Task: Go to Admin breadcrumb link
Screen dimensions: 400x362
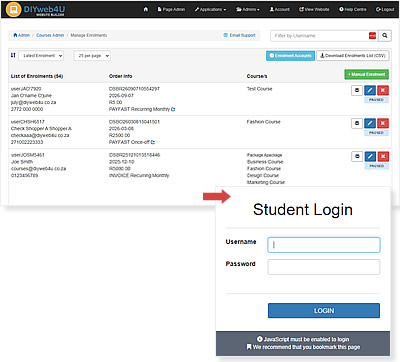Action: (x=22, y=35)
